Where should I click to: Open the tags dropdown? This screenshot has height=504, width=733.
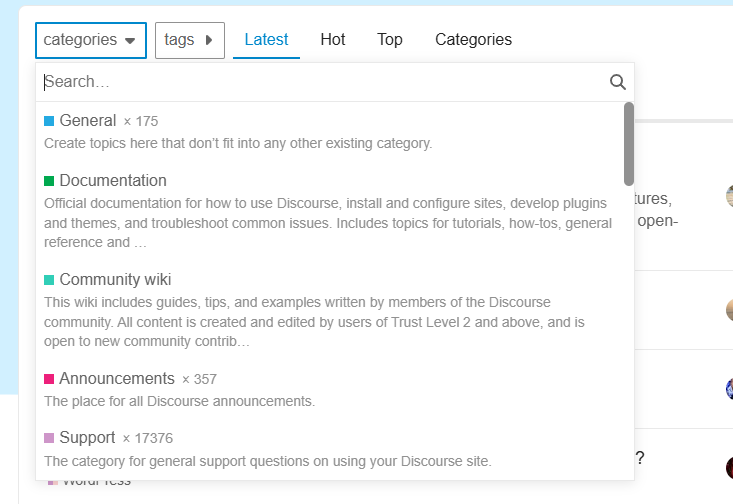[x=190, y=40]
